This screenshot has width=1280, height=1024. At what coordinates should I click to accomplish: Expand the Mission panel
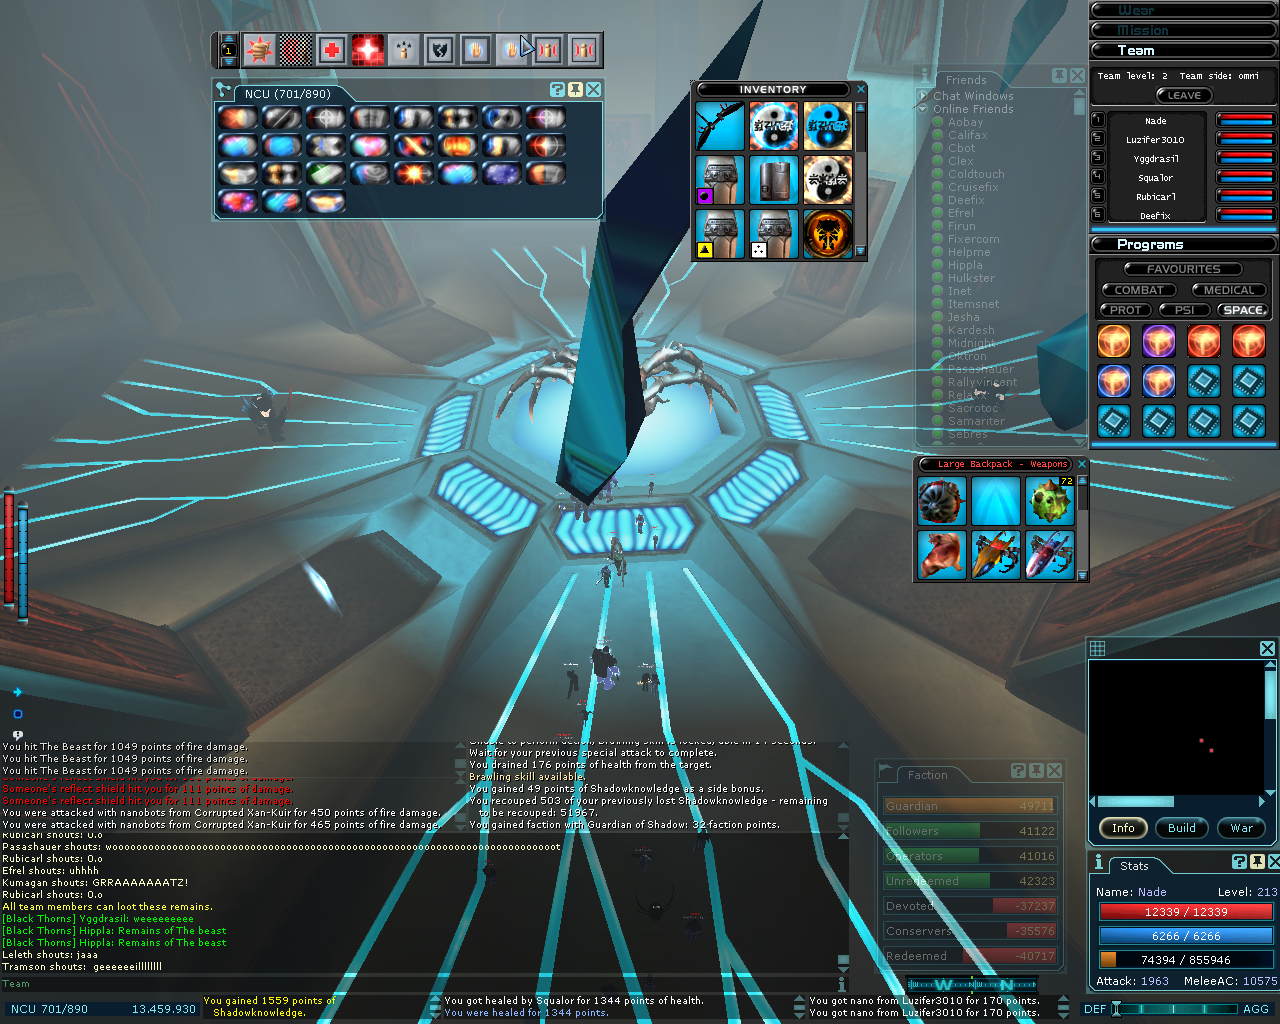1183,30
